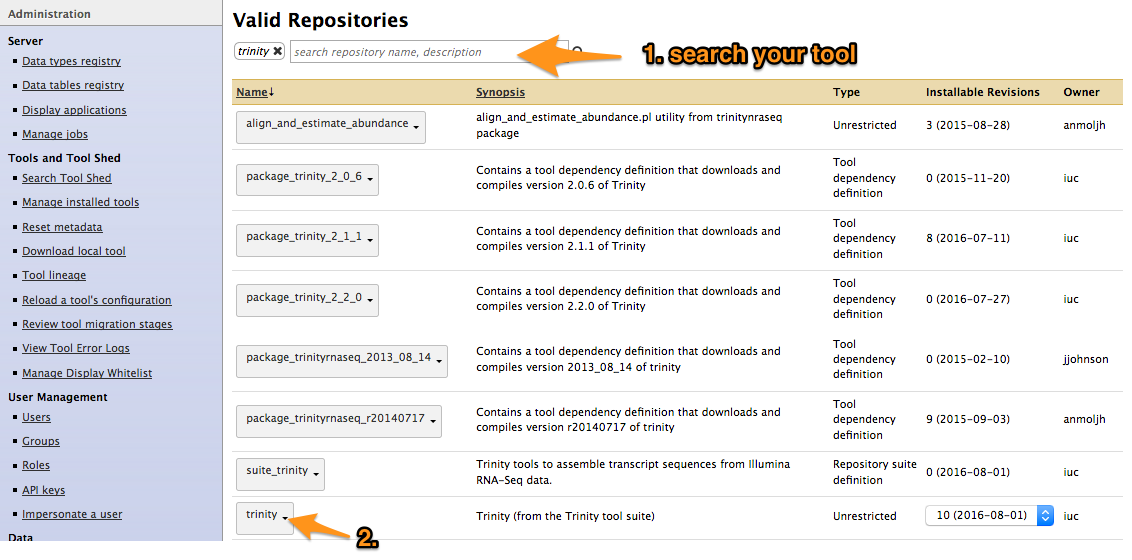
Task: Open Manage installed tools
Action: pyautogui.click(x=81, y=203)
